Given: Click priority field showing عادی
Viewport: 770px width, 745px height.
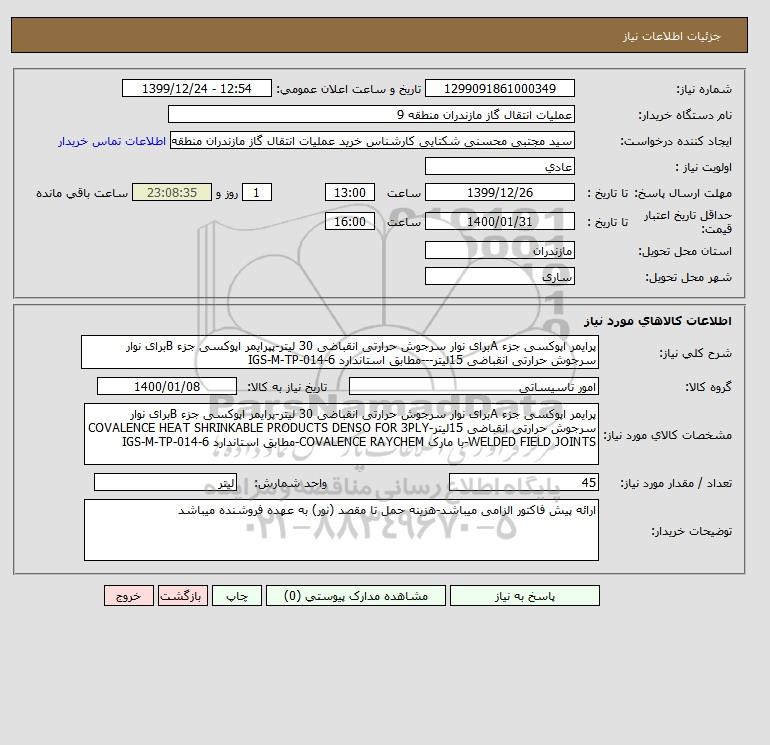Looking at the screenshot, I should point(499,166).
